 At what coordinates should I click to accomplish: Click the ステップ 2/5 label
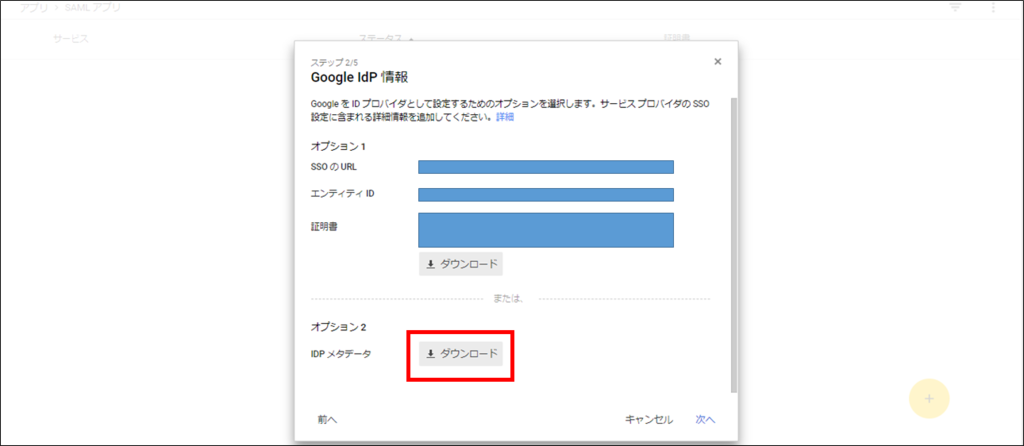pos(334,63)
